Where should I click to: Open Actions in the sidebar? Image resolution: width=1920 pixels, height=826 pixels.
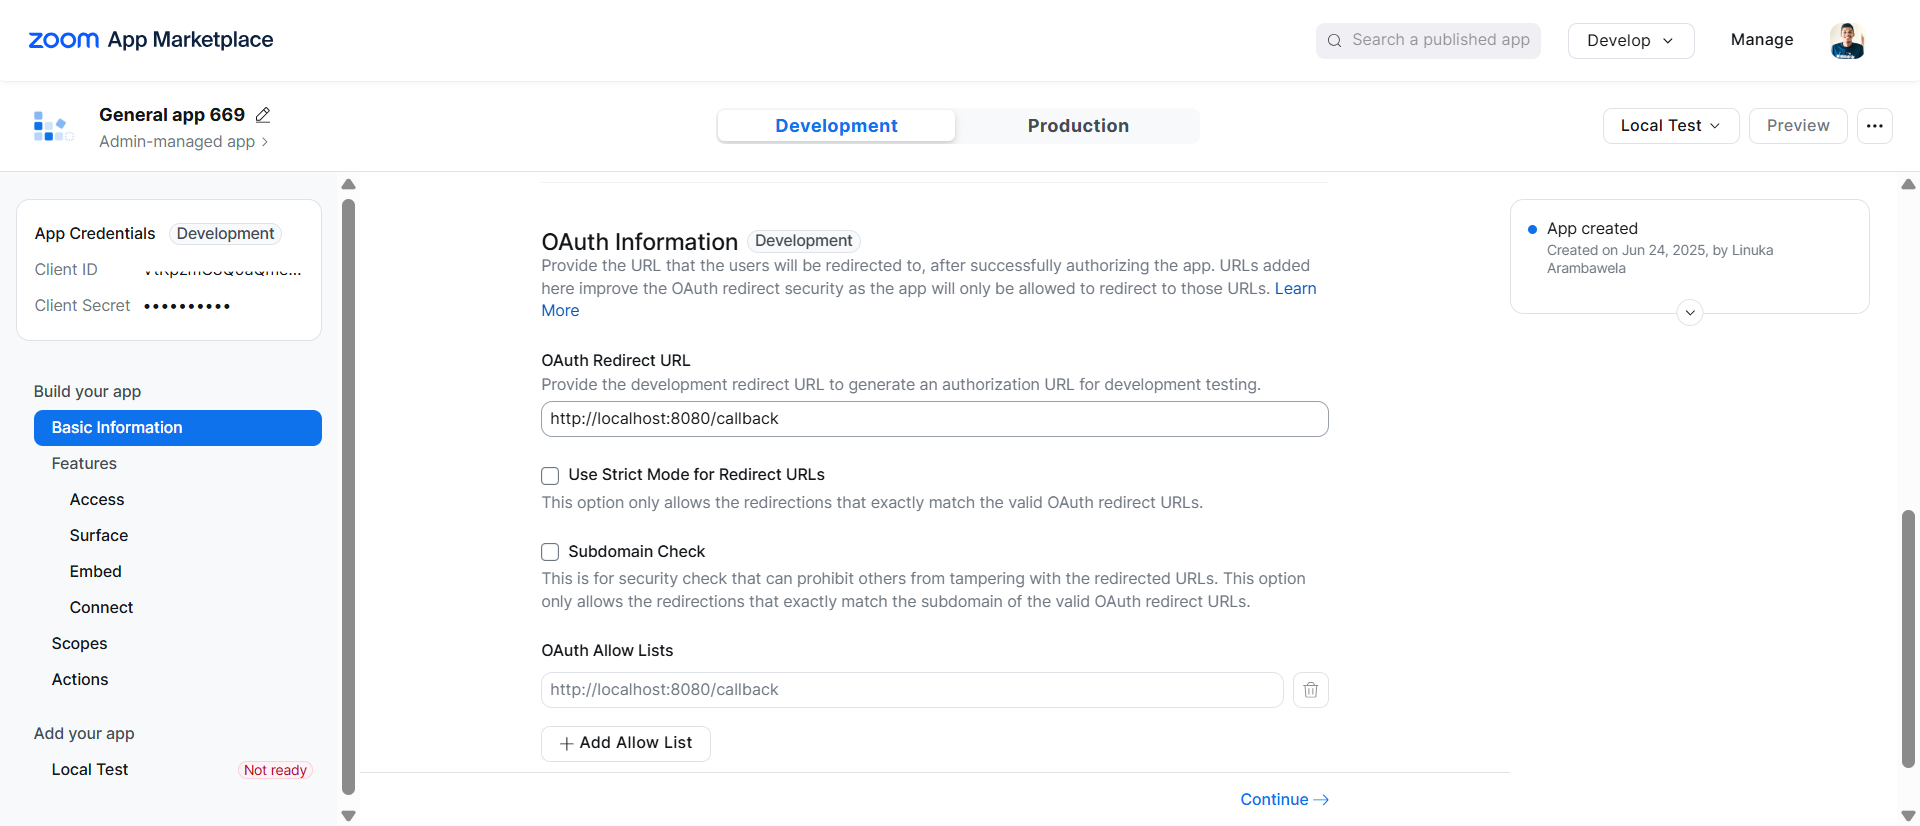tap(80, 680)
